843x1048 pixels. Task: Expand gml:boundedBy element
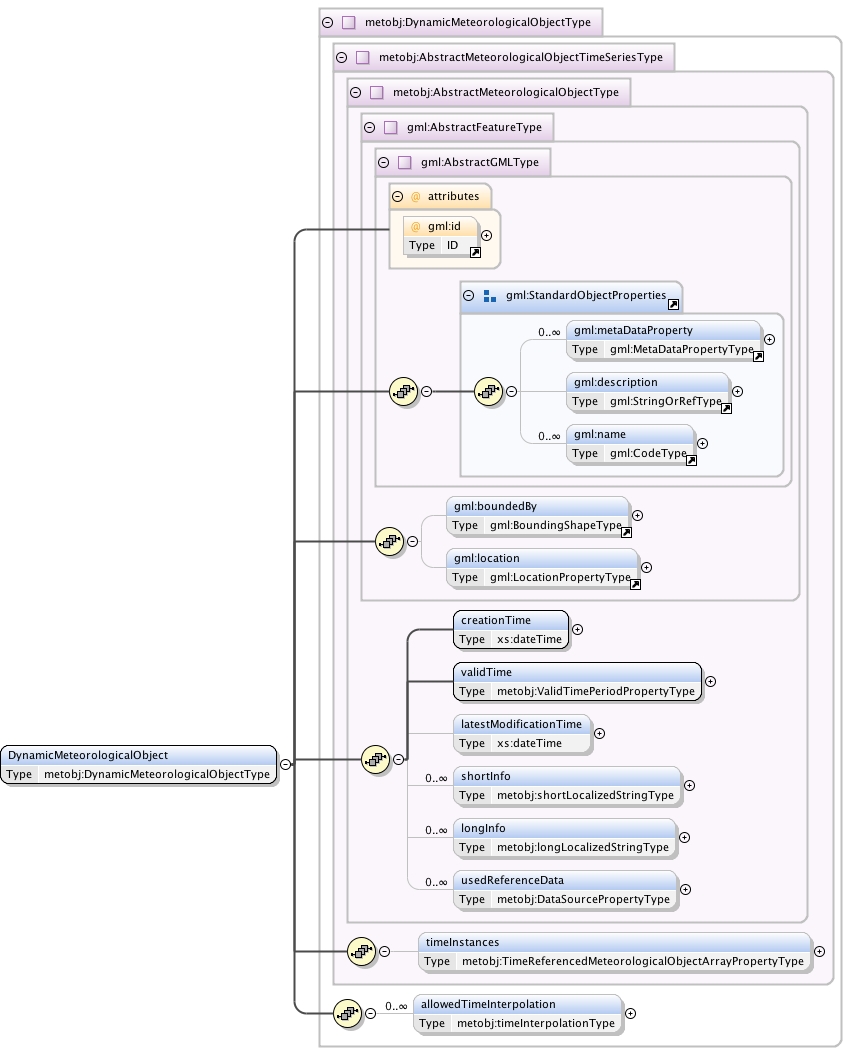click(x=638, y=515)
